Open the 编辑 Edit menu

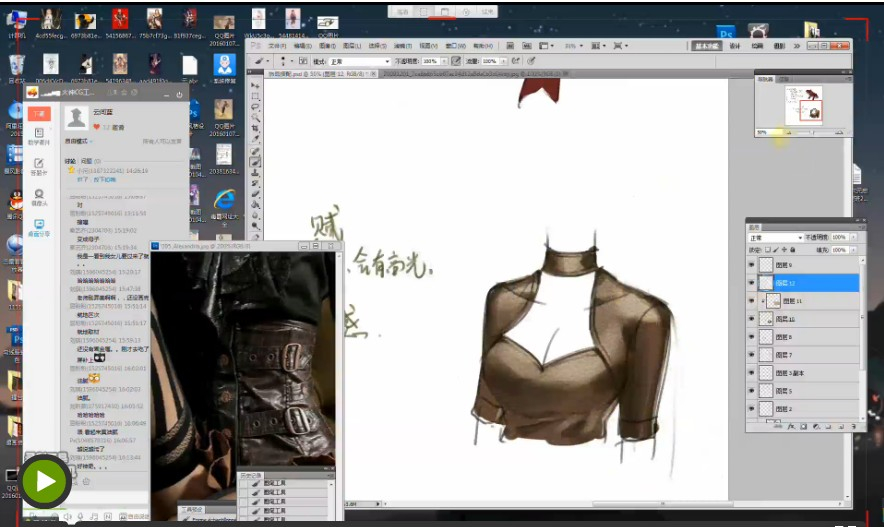pyautogui.click(x=303, y=46)
